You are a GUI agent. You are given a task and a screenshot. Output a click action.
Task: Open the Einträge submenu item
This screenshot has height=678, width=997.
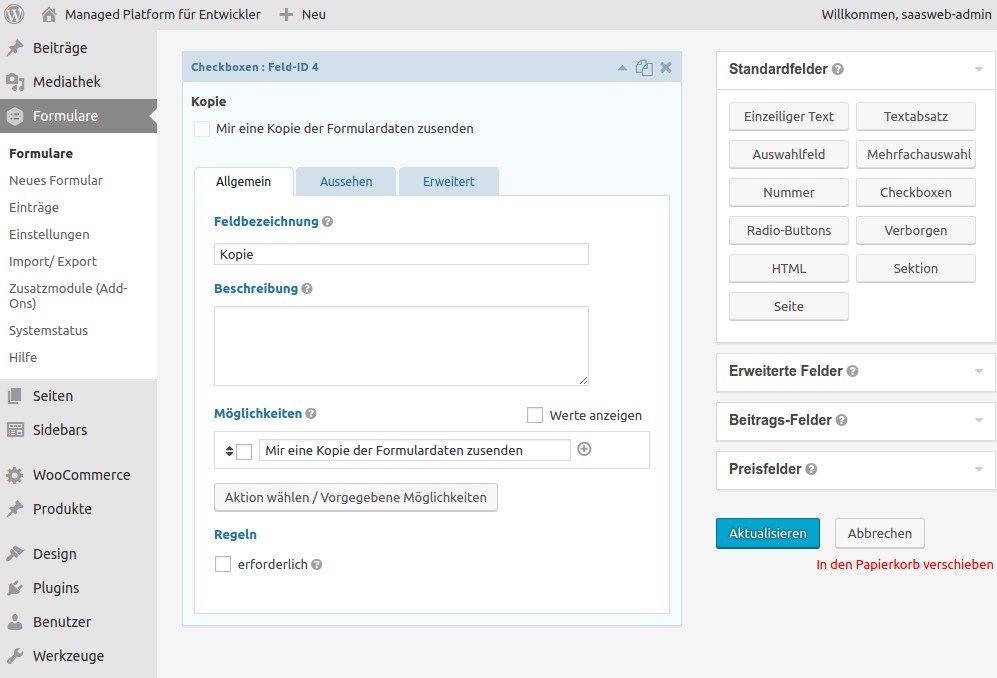pos(34,207)
